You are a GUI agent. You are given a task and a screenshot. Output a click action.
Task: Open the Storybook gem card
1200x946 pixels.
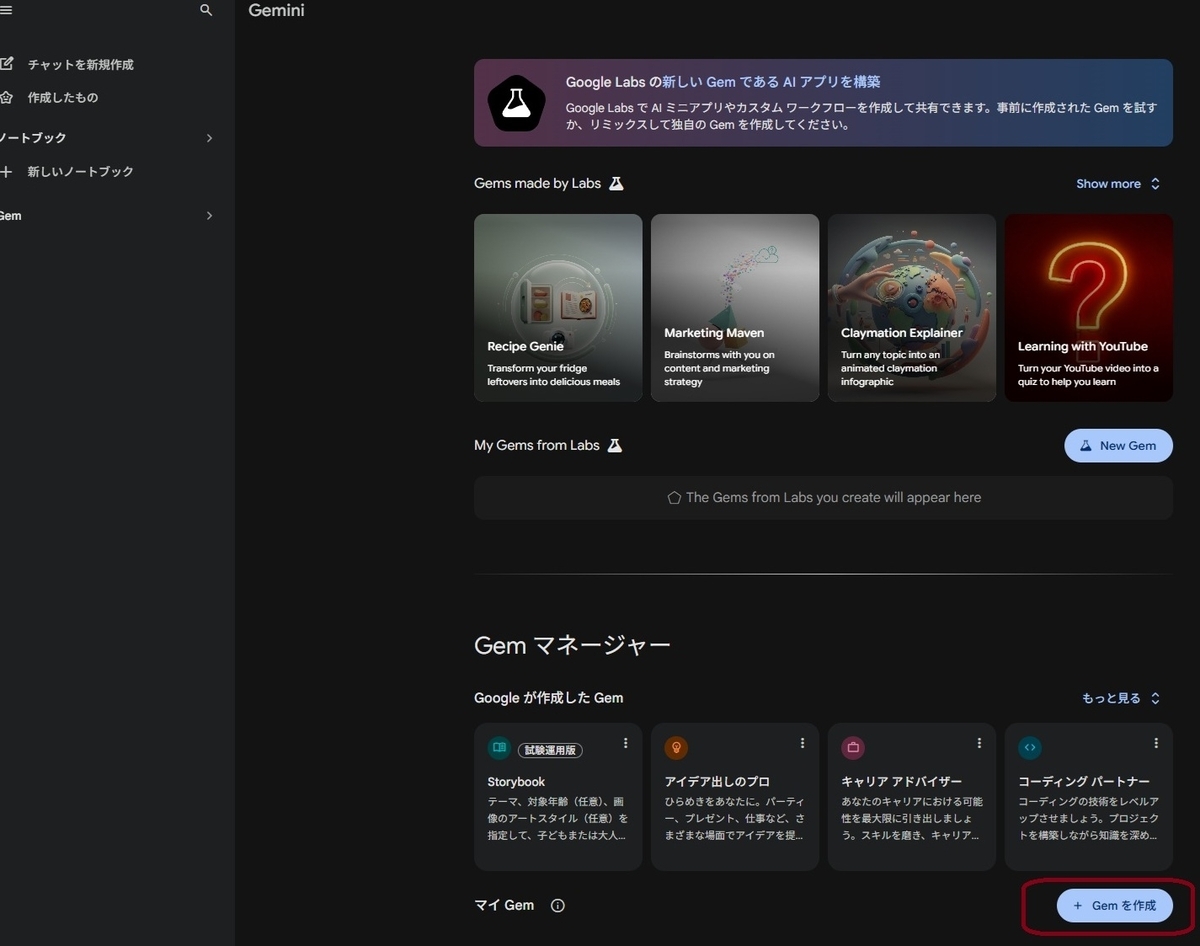[558, 796]
